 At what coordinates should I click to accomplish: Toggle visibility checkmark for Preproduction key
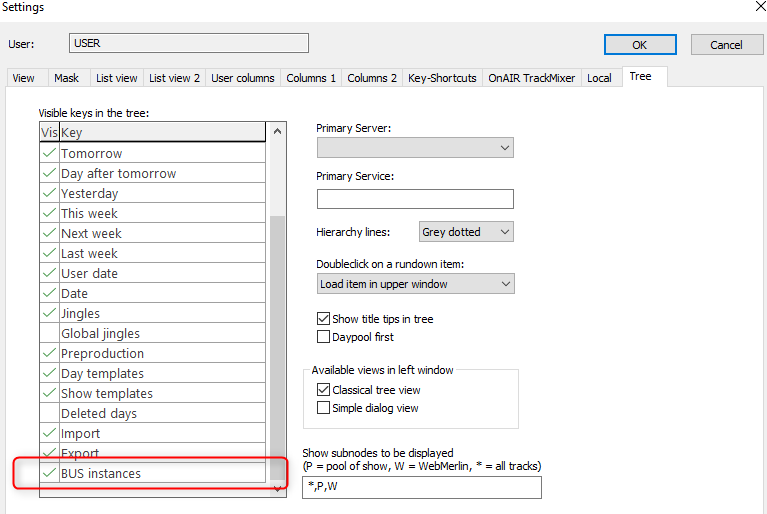point(48,354)
